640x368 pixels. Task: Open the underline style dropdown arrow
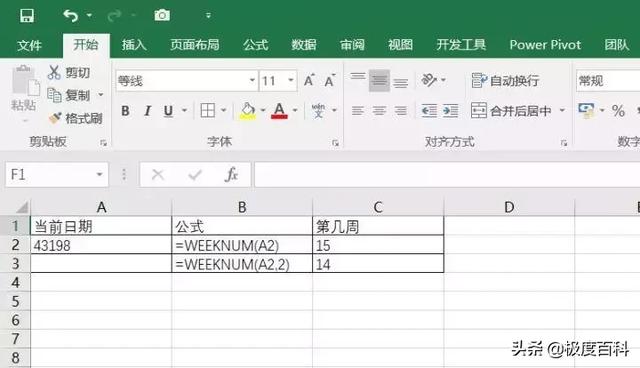pos(184,111)
